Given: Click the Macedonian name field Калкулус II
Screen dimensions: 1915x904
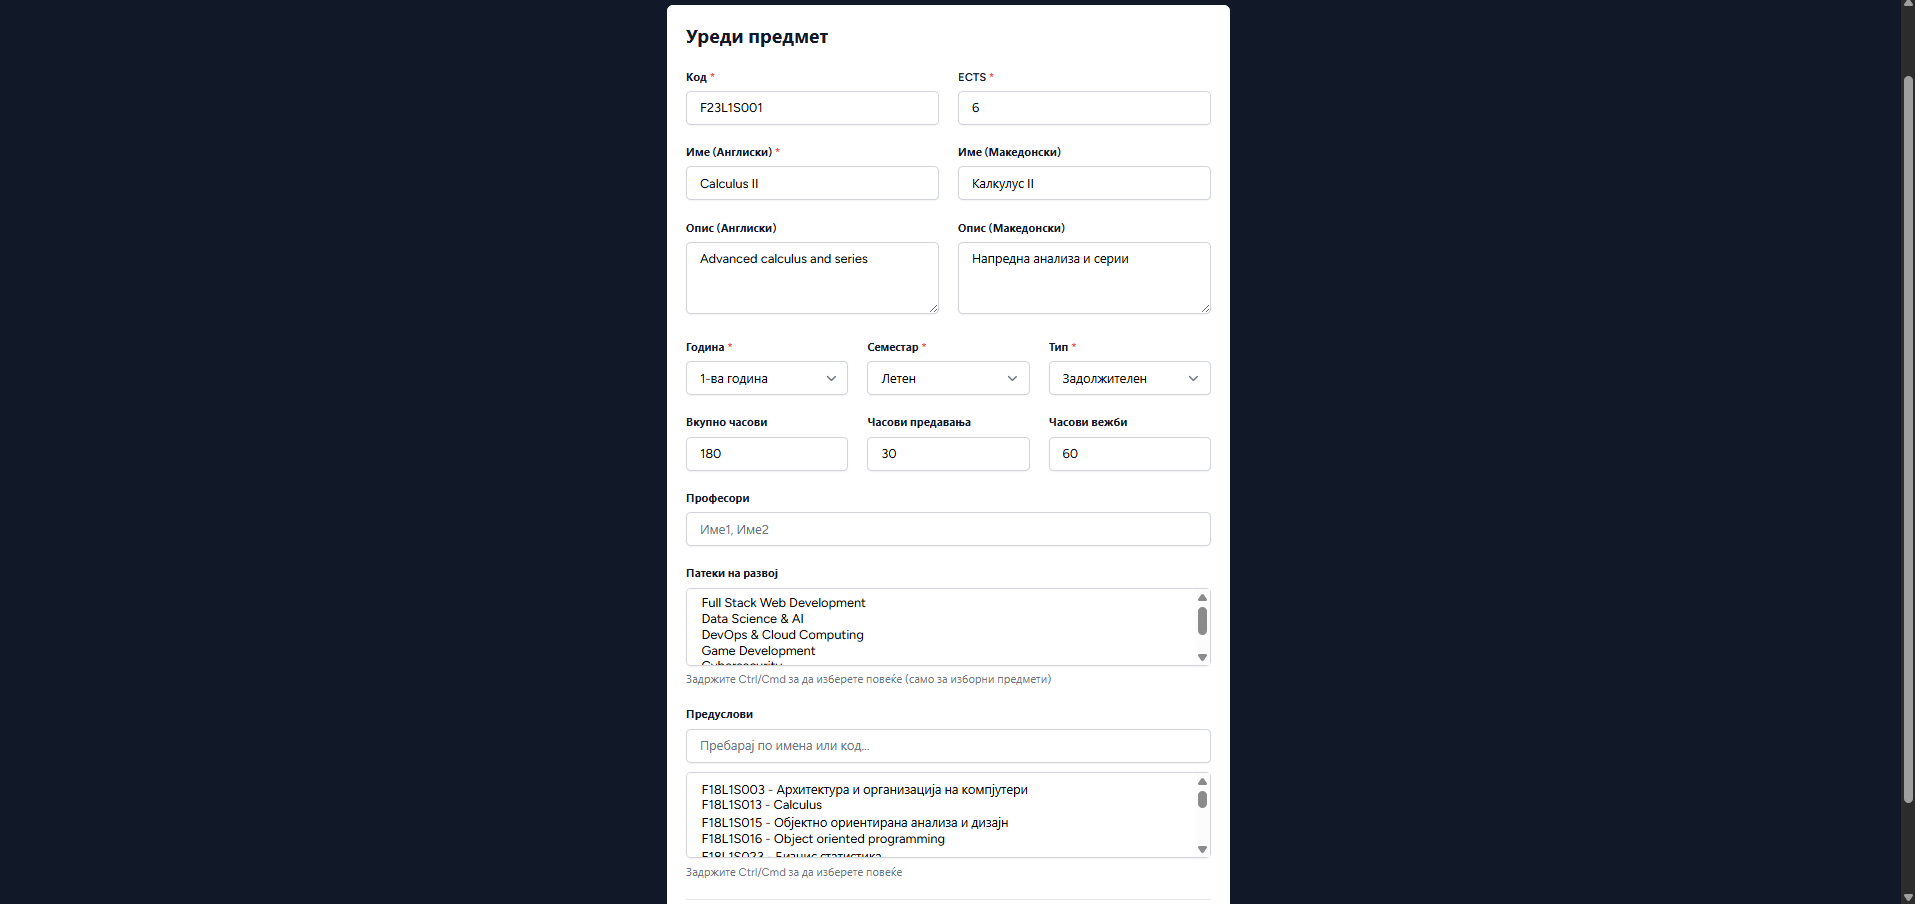Looking at the screenshot, I should [1083, 183].
